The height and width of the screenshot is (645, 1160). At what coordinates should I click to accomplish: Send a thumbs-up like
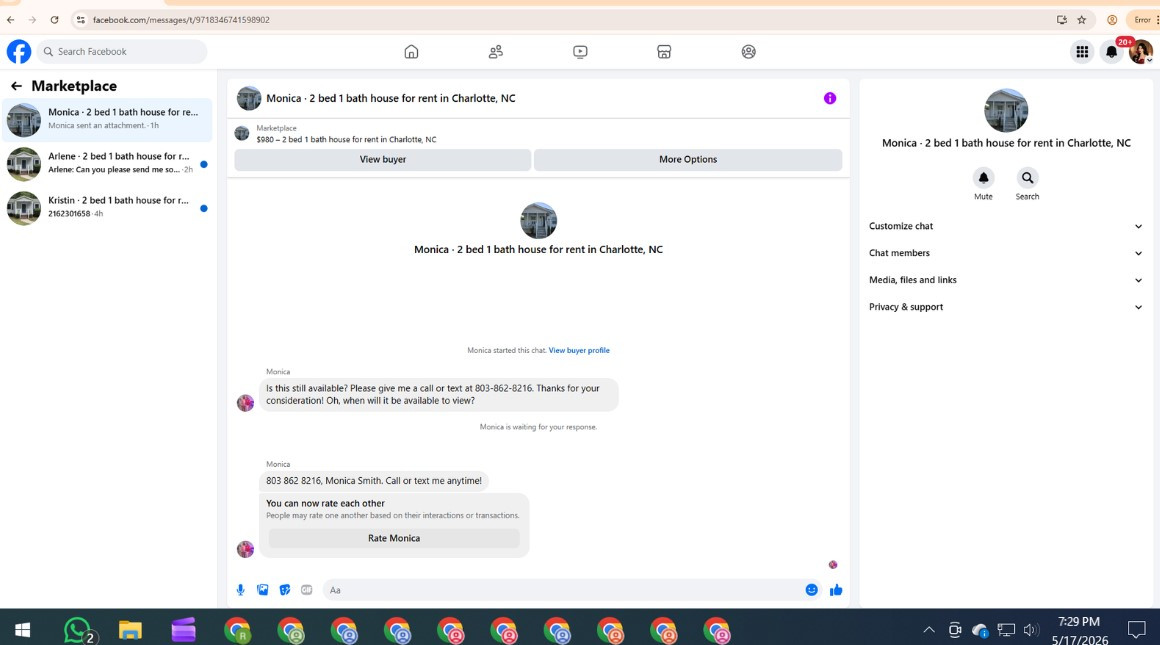pyautogui.click(x=836, y=590)
